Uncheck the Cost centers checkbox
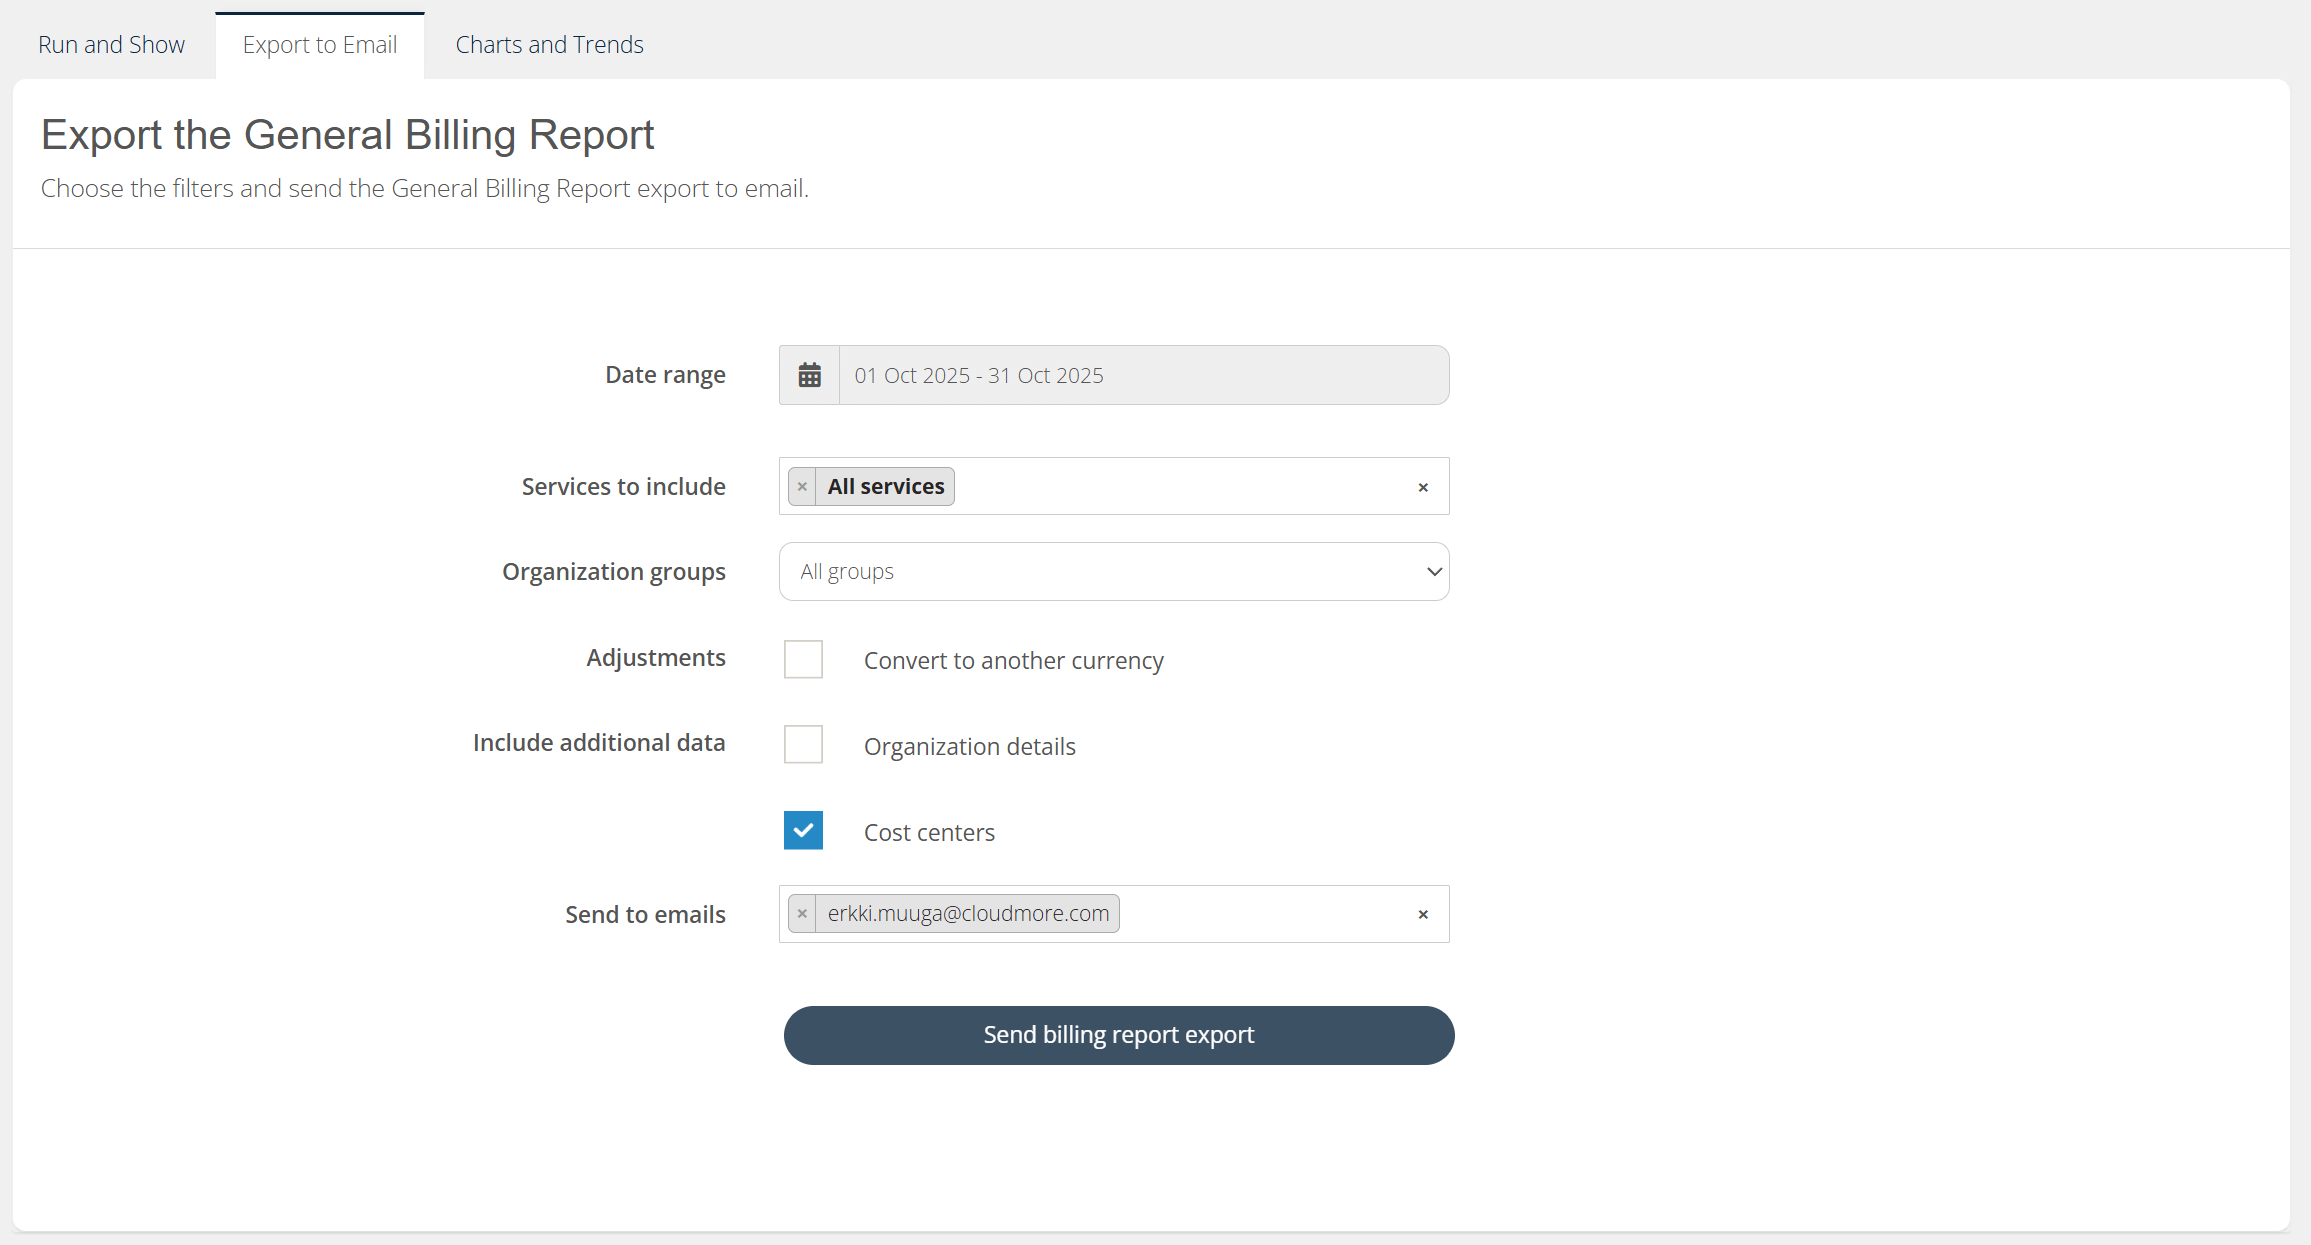The image size is (2311, 1245). (803, 830)
